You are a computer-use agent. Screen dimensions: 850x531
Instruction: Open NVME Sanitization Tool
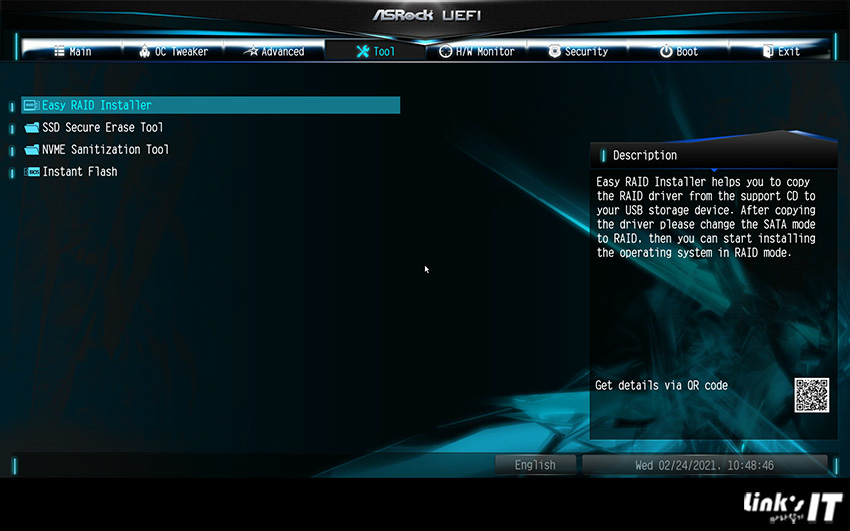tap(105, 150)
